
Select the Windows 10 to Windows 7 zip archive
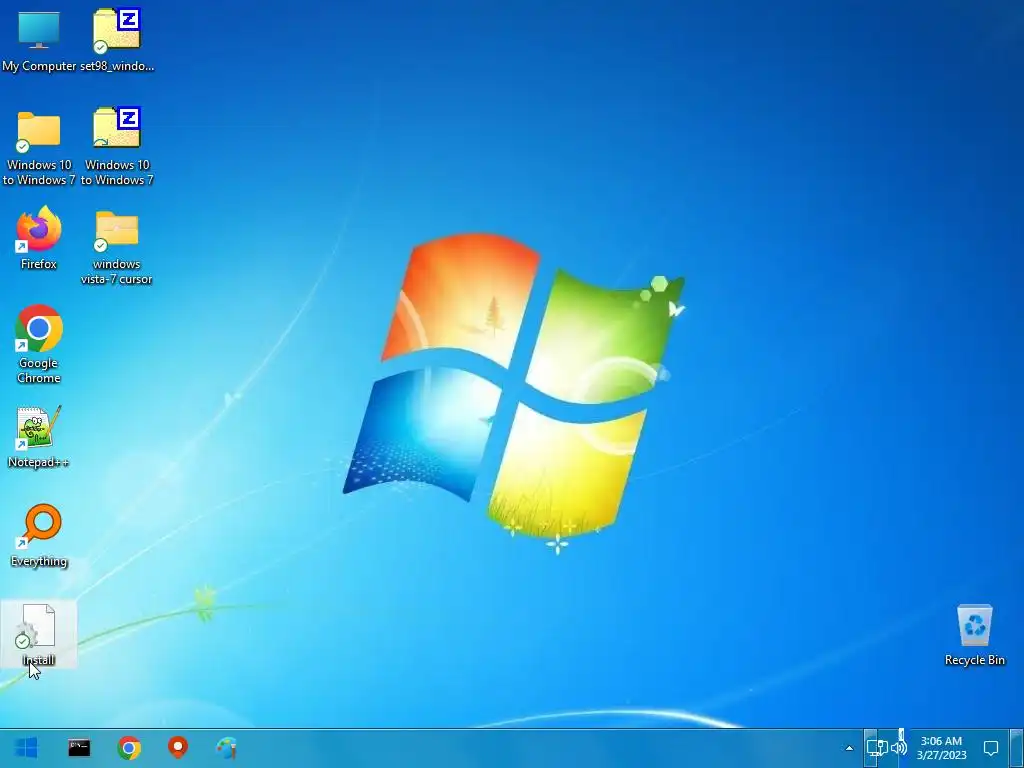[117, 148]
